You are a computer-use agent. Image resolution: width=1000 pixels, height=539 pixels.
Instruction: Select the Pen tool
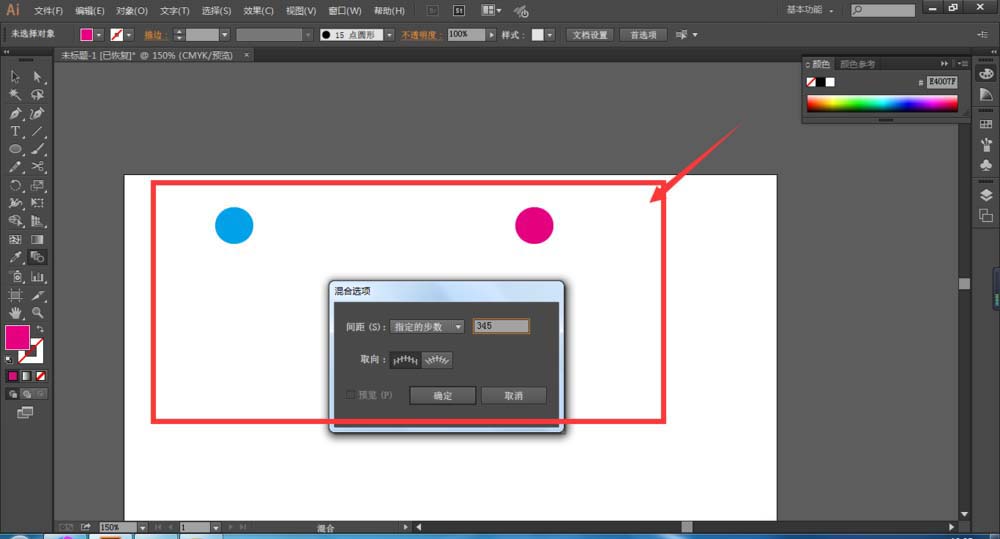[x=16, y=113]
